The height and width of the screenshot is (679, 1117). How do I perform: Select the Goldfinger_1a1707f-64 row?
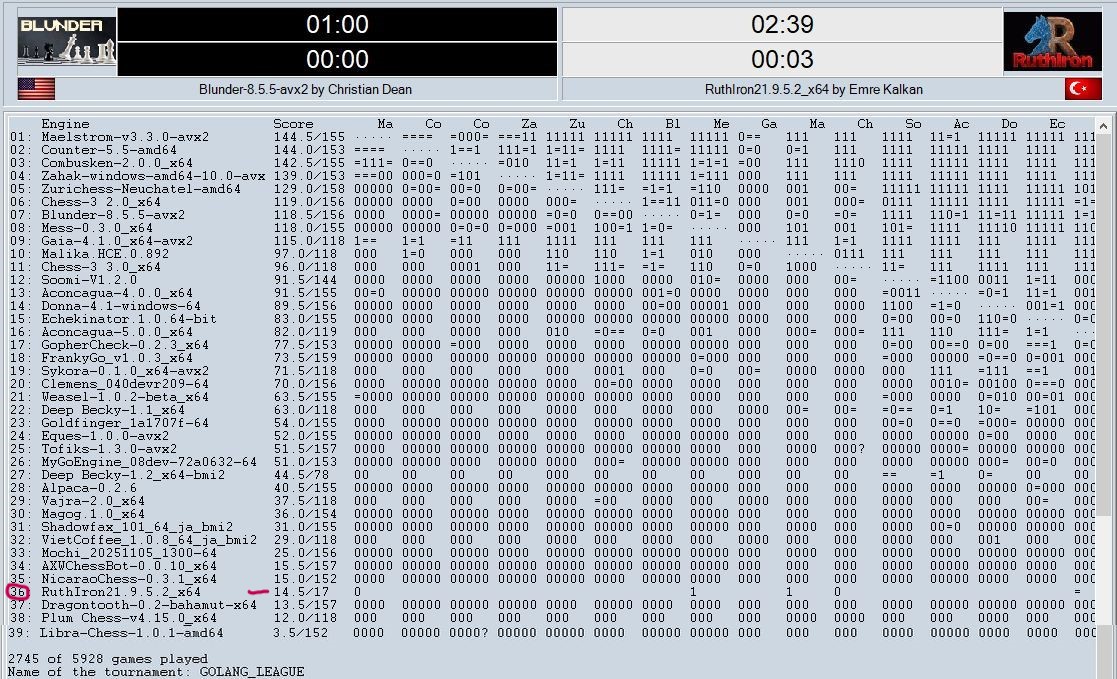[x=552, y=423]
